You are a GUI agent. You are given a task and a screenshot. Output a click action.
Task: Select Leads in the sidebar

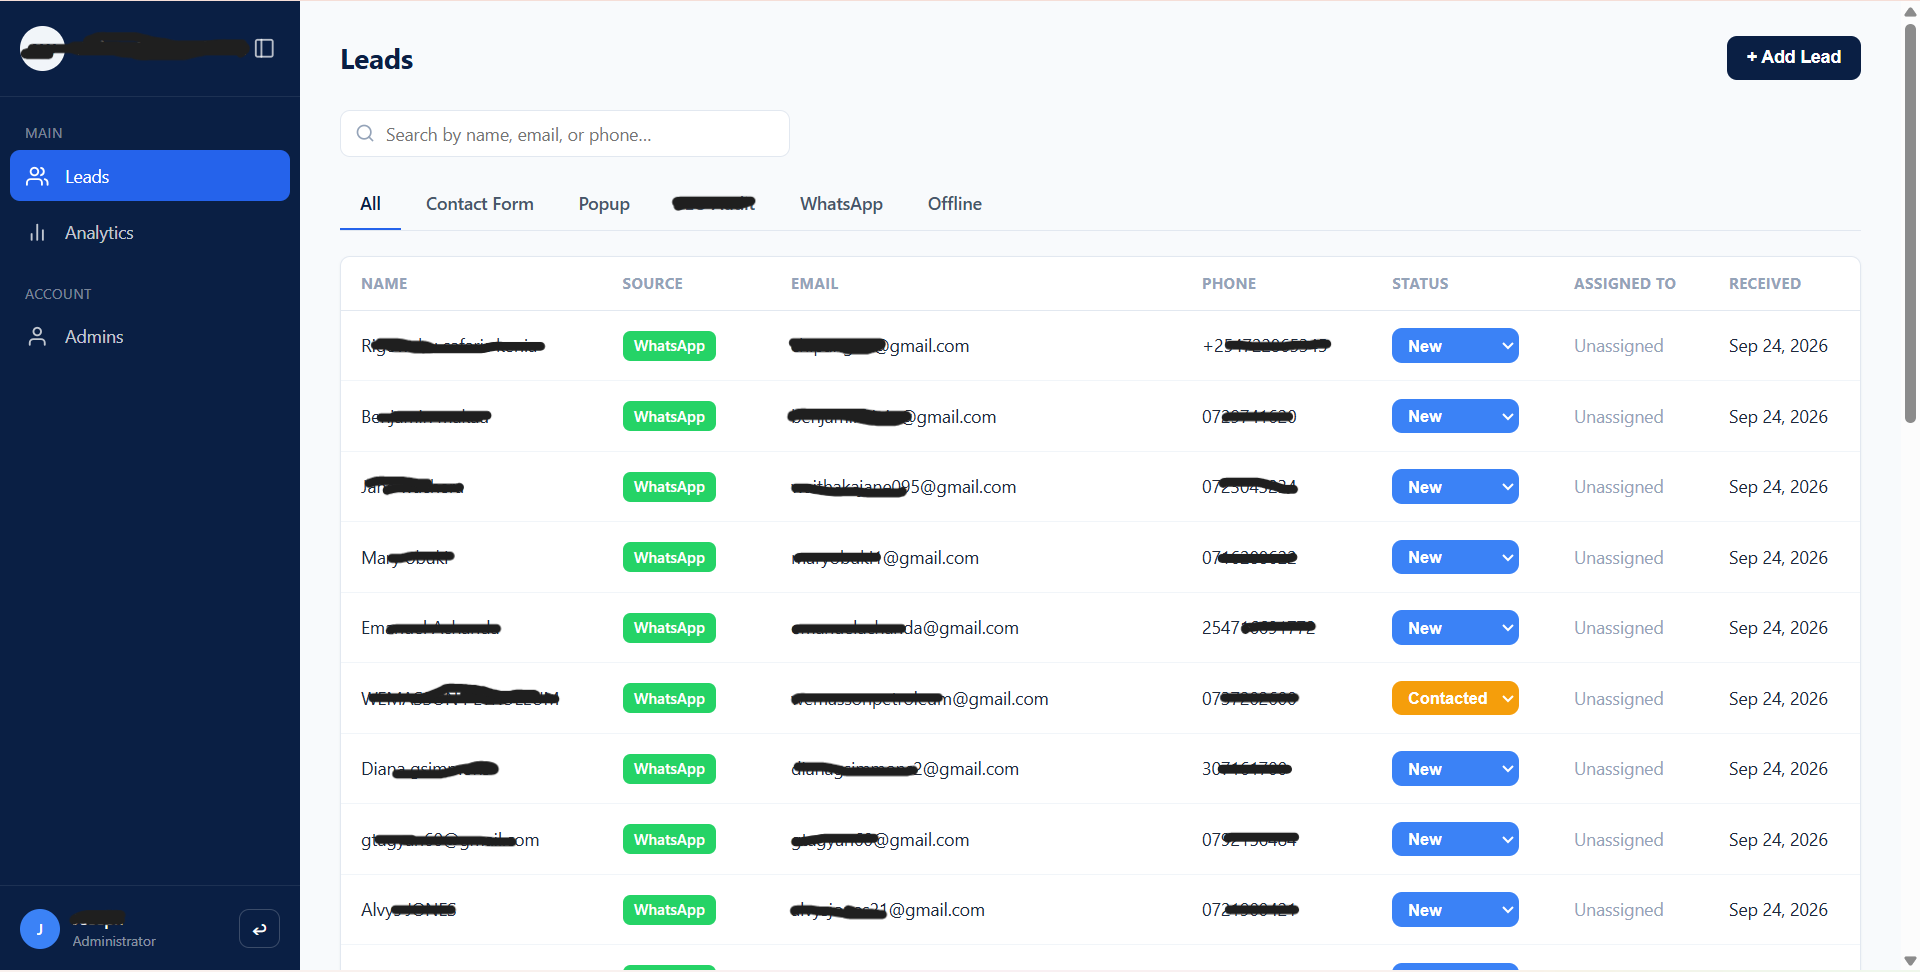(x=150, y=176)
